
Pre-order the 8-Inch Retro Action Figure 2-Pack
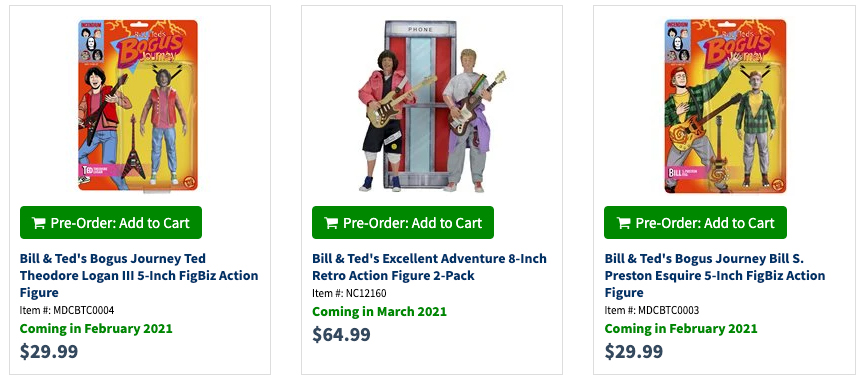[x=403, y=223]
